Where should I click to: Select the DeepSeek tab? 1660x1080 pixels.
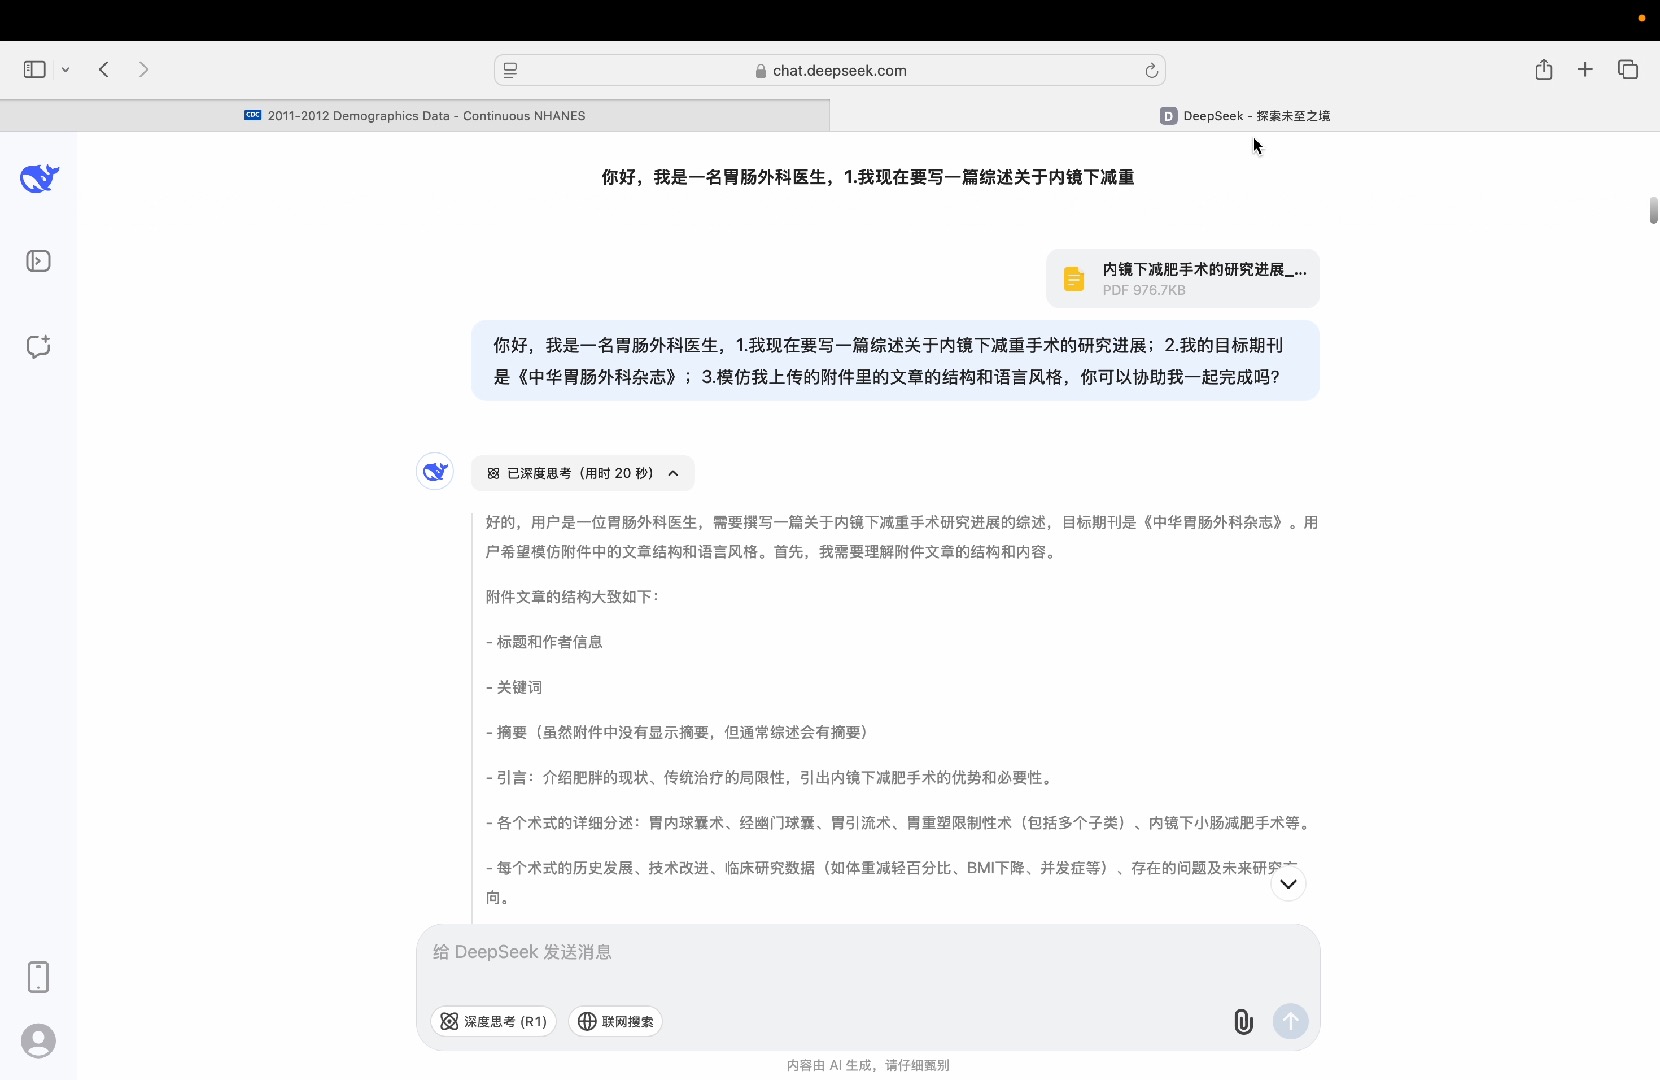coord(1244,115)
